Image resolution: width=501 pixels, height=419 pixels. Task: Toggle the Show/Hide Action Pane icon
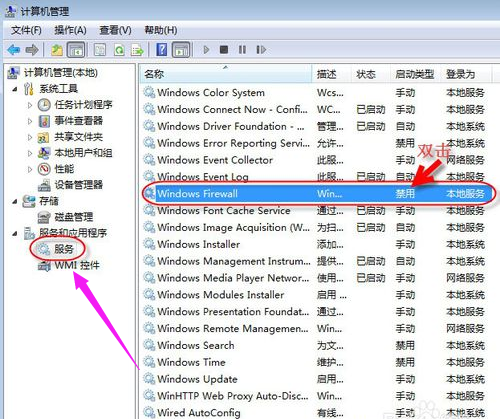coord(181,50)
